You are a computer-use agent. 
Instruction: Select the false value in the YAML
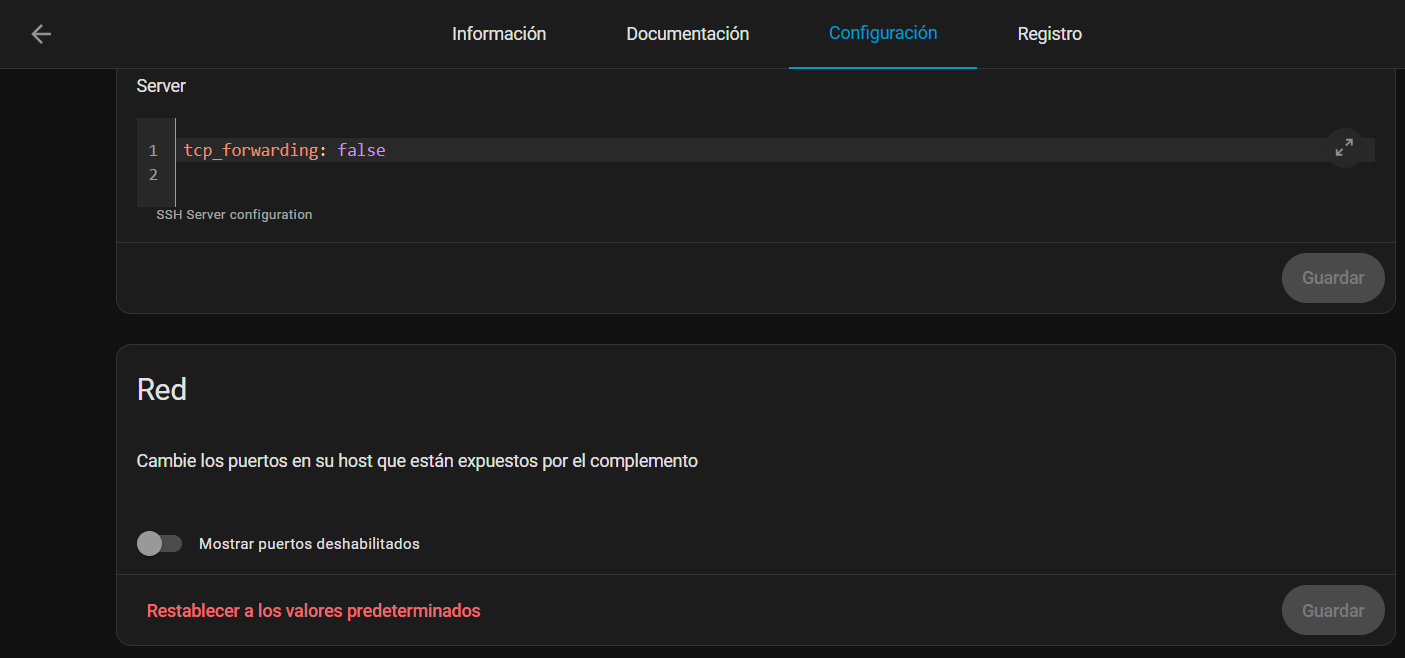click(x=362, y=150)
